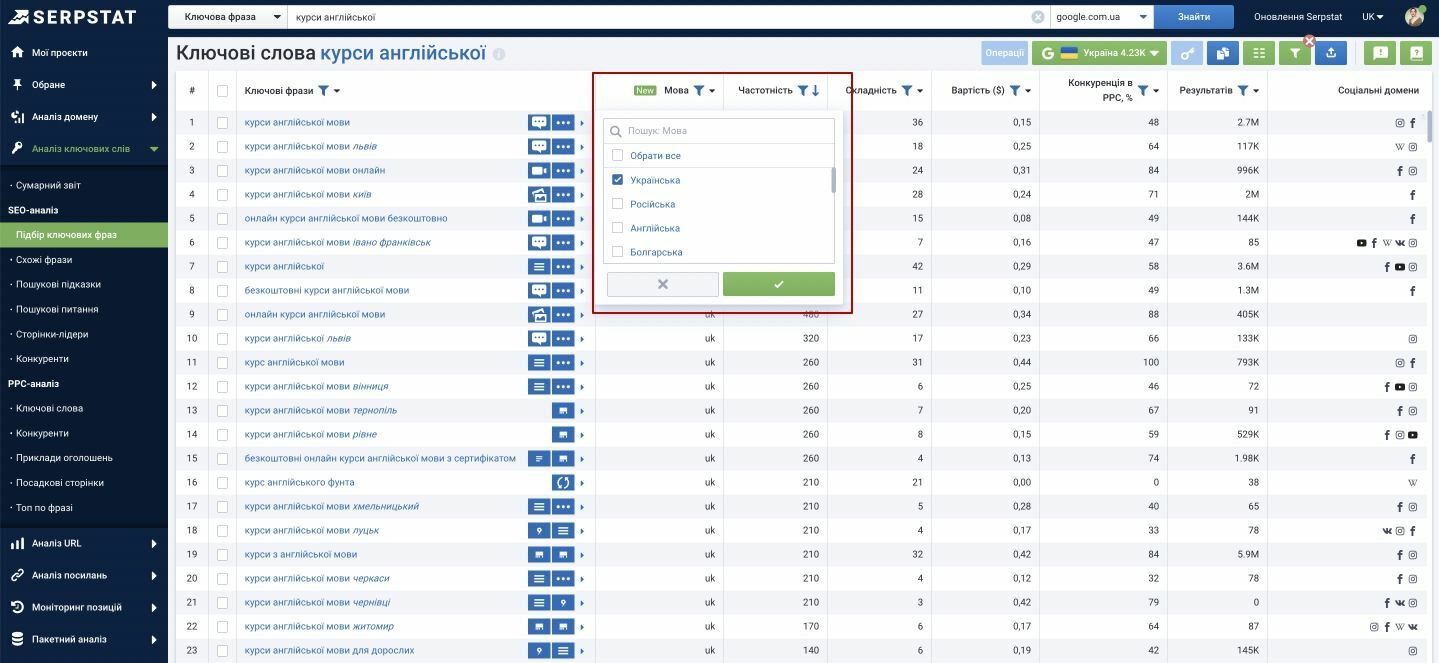
Task: Select row checkbox for 'курси англійської'
Action: (222, 267)
